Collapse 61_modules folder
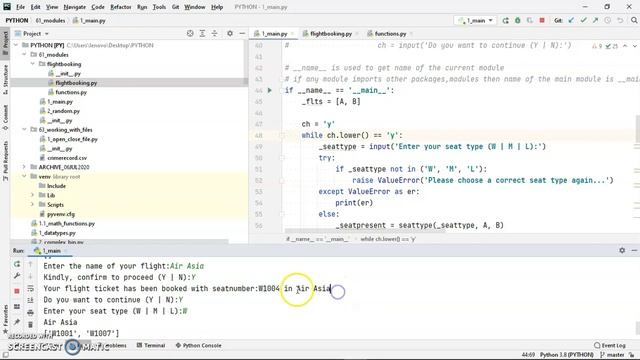Screen dimensions: 640x360 coord(24,54)
